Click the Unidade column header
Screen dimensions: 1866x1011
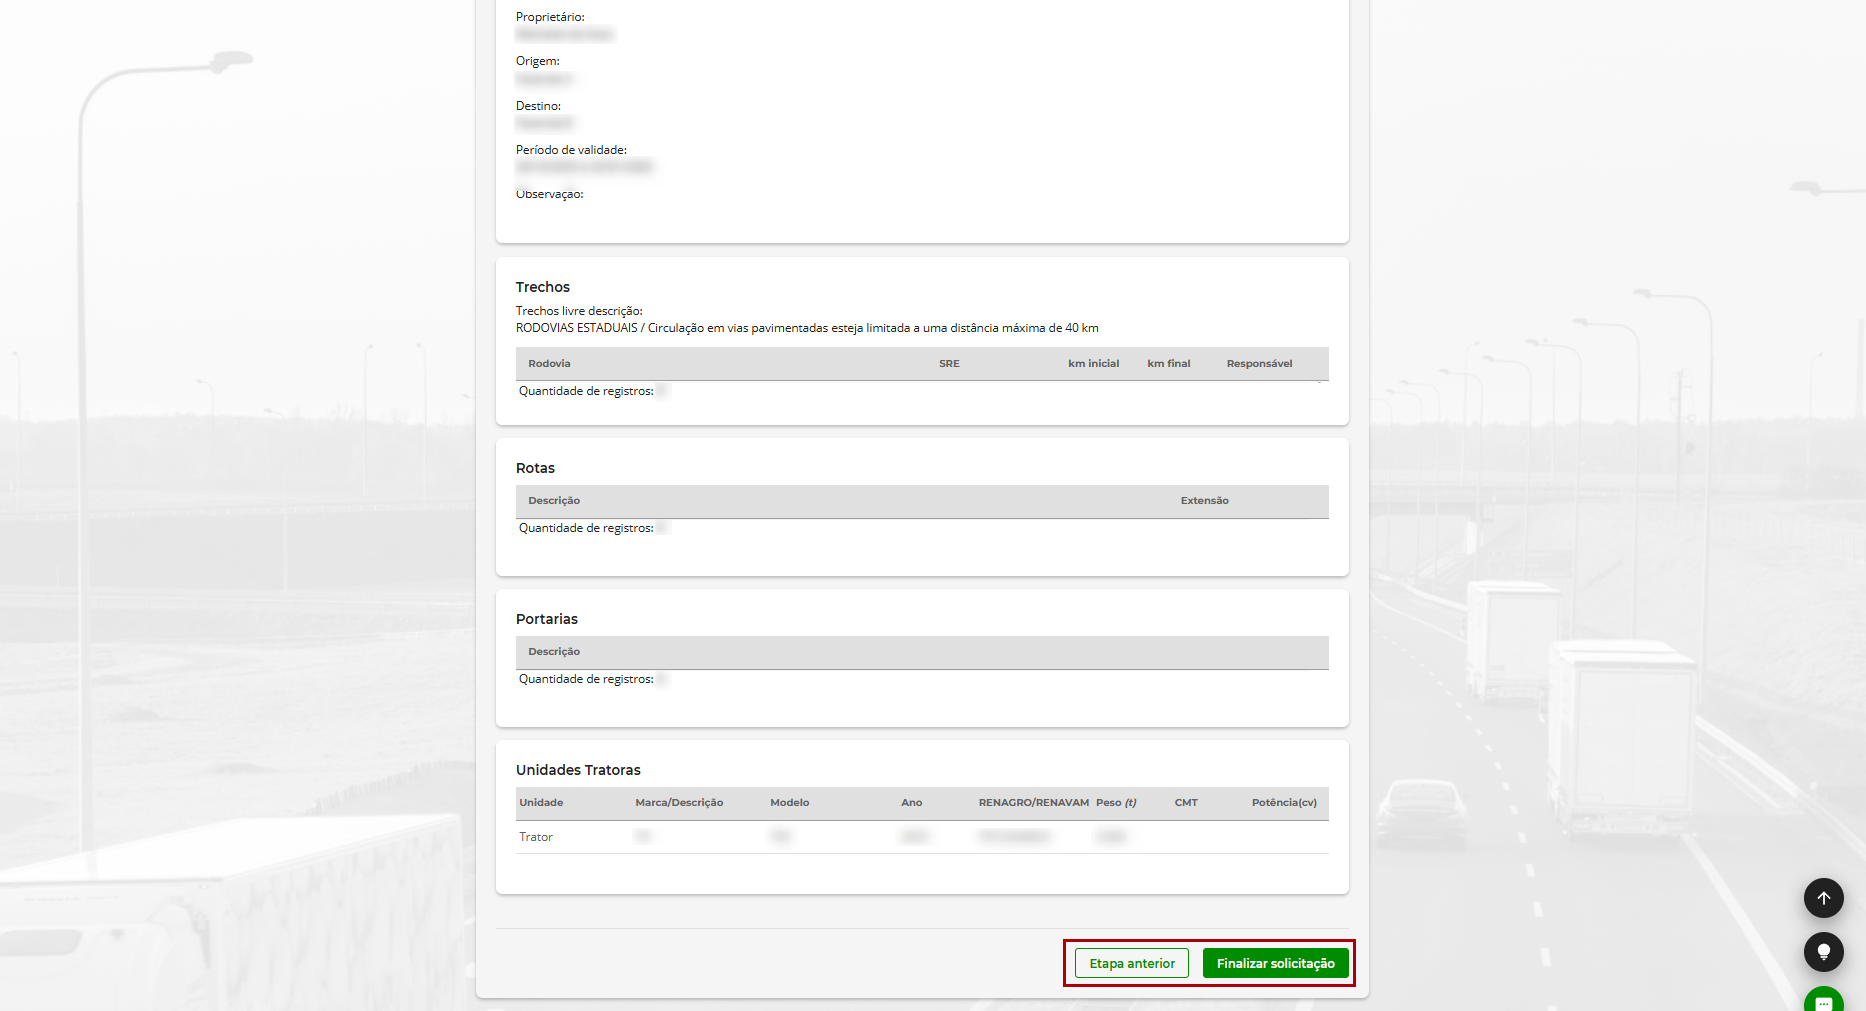point(541,803)
